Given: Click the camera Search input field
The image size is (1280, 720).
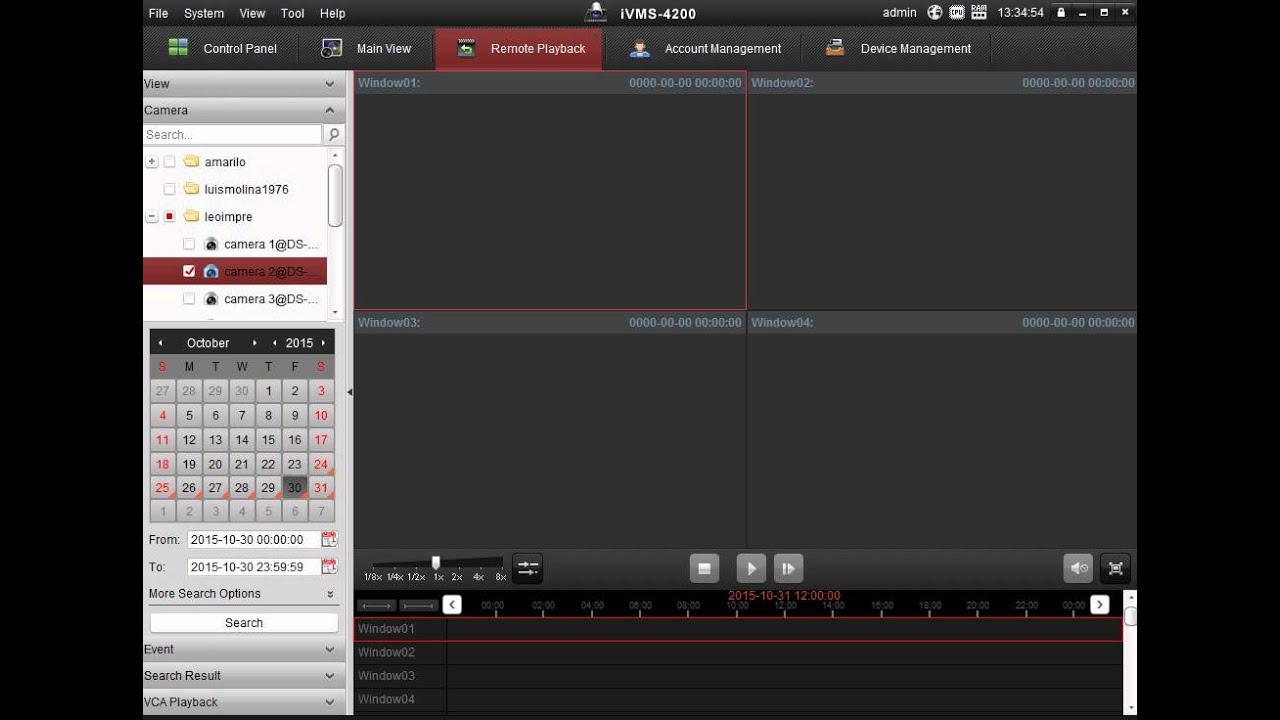Looking at the screenshot, I should [233, 134].
